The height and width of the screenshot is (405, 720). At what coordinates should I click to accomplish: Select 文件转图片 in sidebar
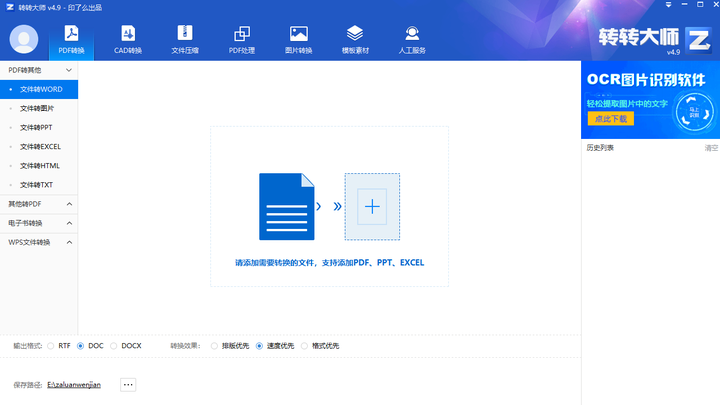click(39, 108)
